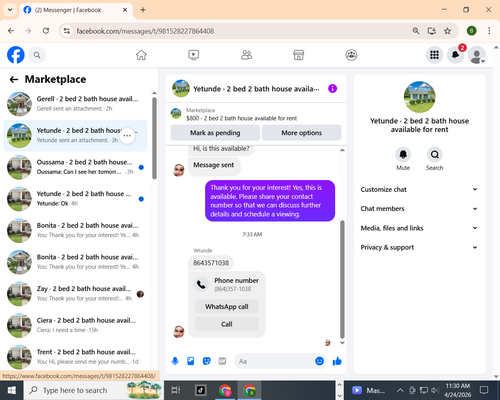500x400 pixels.
Task: Open Yetunde conversation that says Ok
Action: [75, 199]
